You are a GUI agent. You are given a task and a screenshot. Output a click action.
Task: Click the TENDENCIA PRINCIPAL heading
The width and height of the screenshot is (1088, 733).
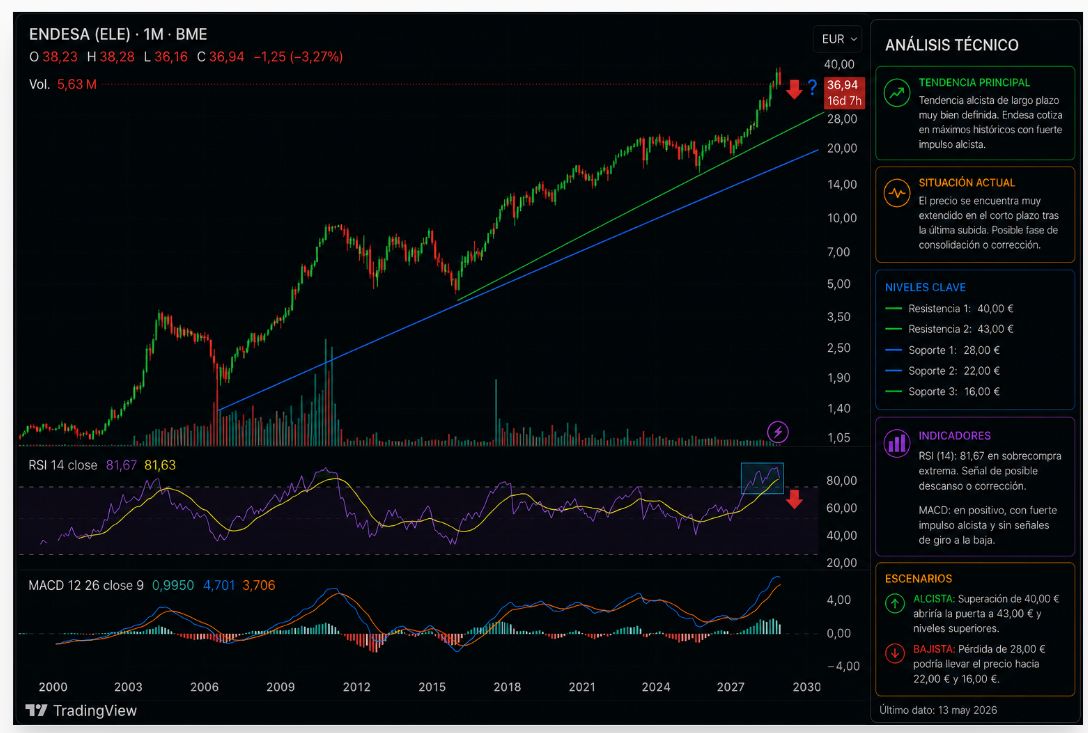click(x=974, y=82)
